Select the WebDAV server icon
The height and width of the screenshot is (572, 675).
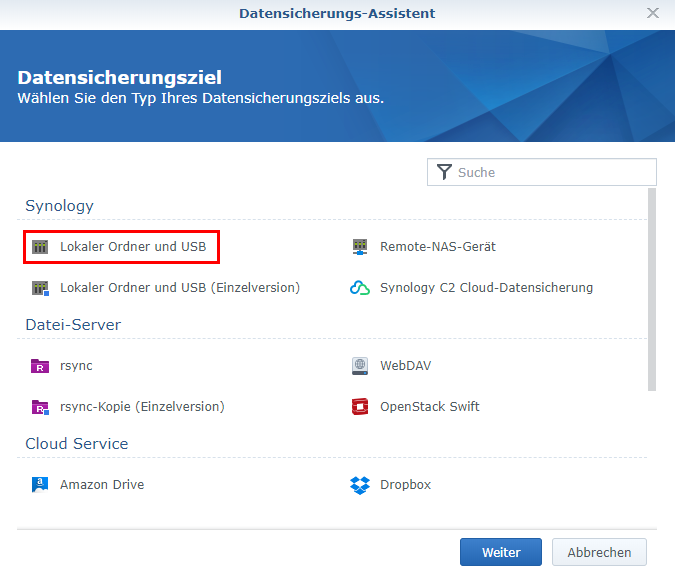360,366
